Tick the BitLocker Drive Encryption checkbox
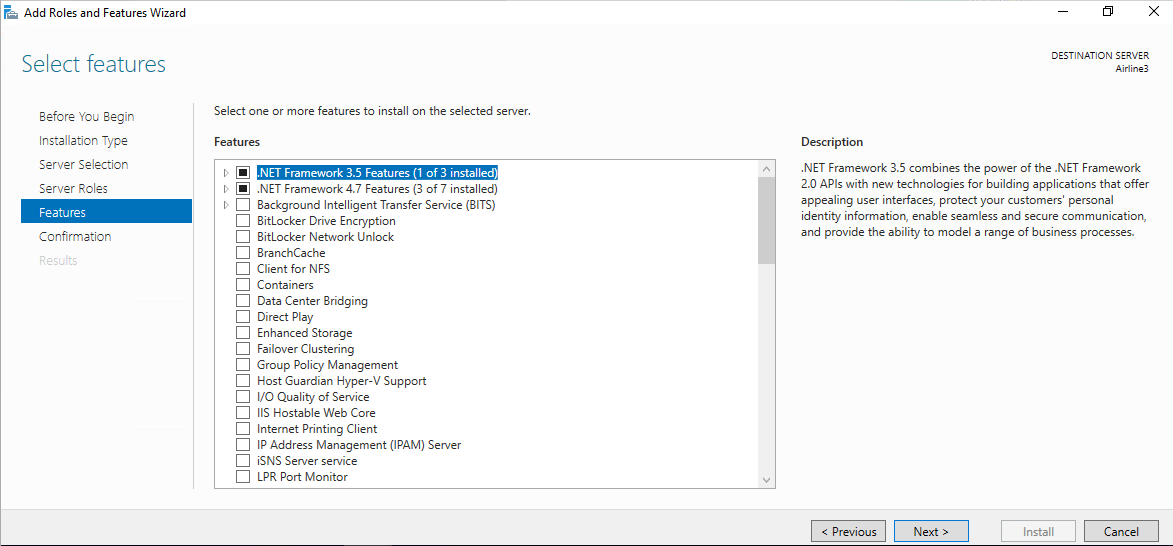The width and height of the screenshot is (1173, 546). click(x=242, y=221)
